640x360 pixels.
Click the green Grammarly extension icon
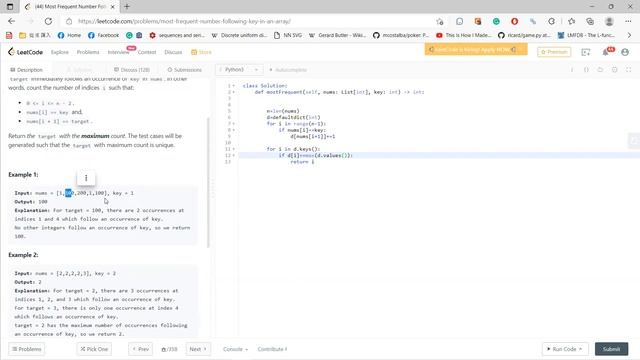496,21
